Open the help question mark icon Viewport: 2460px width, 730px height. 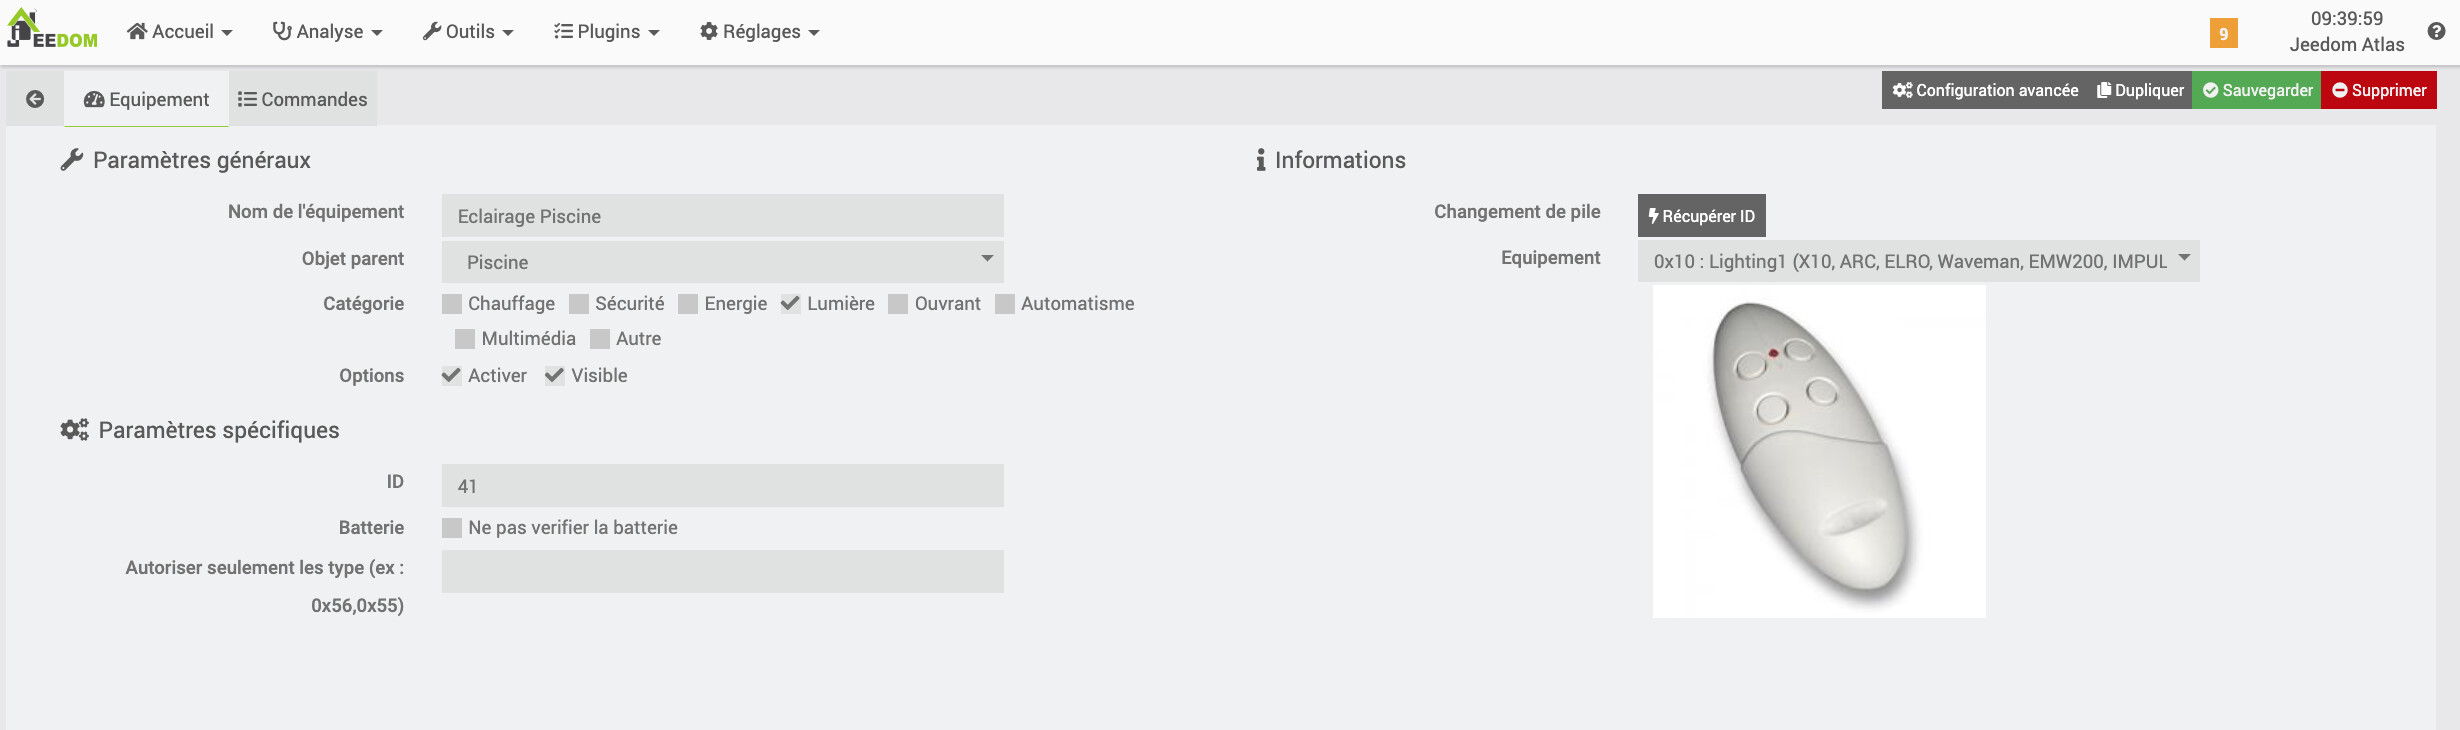click(2436, 31)
